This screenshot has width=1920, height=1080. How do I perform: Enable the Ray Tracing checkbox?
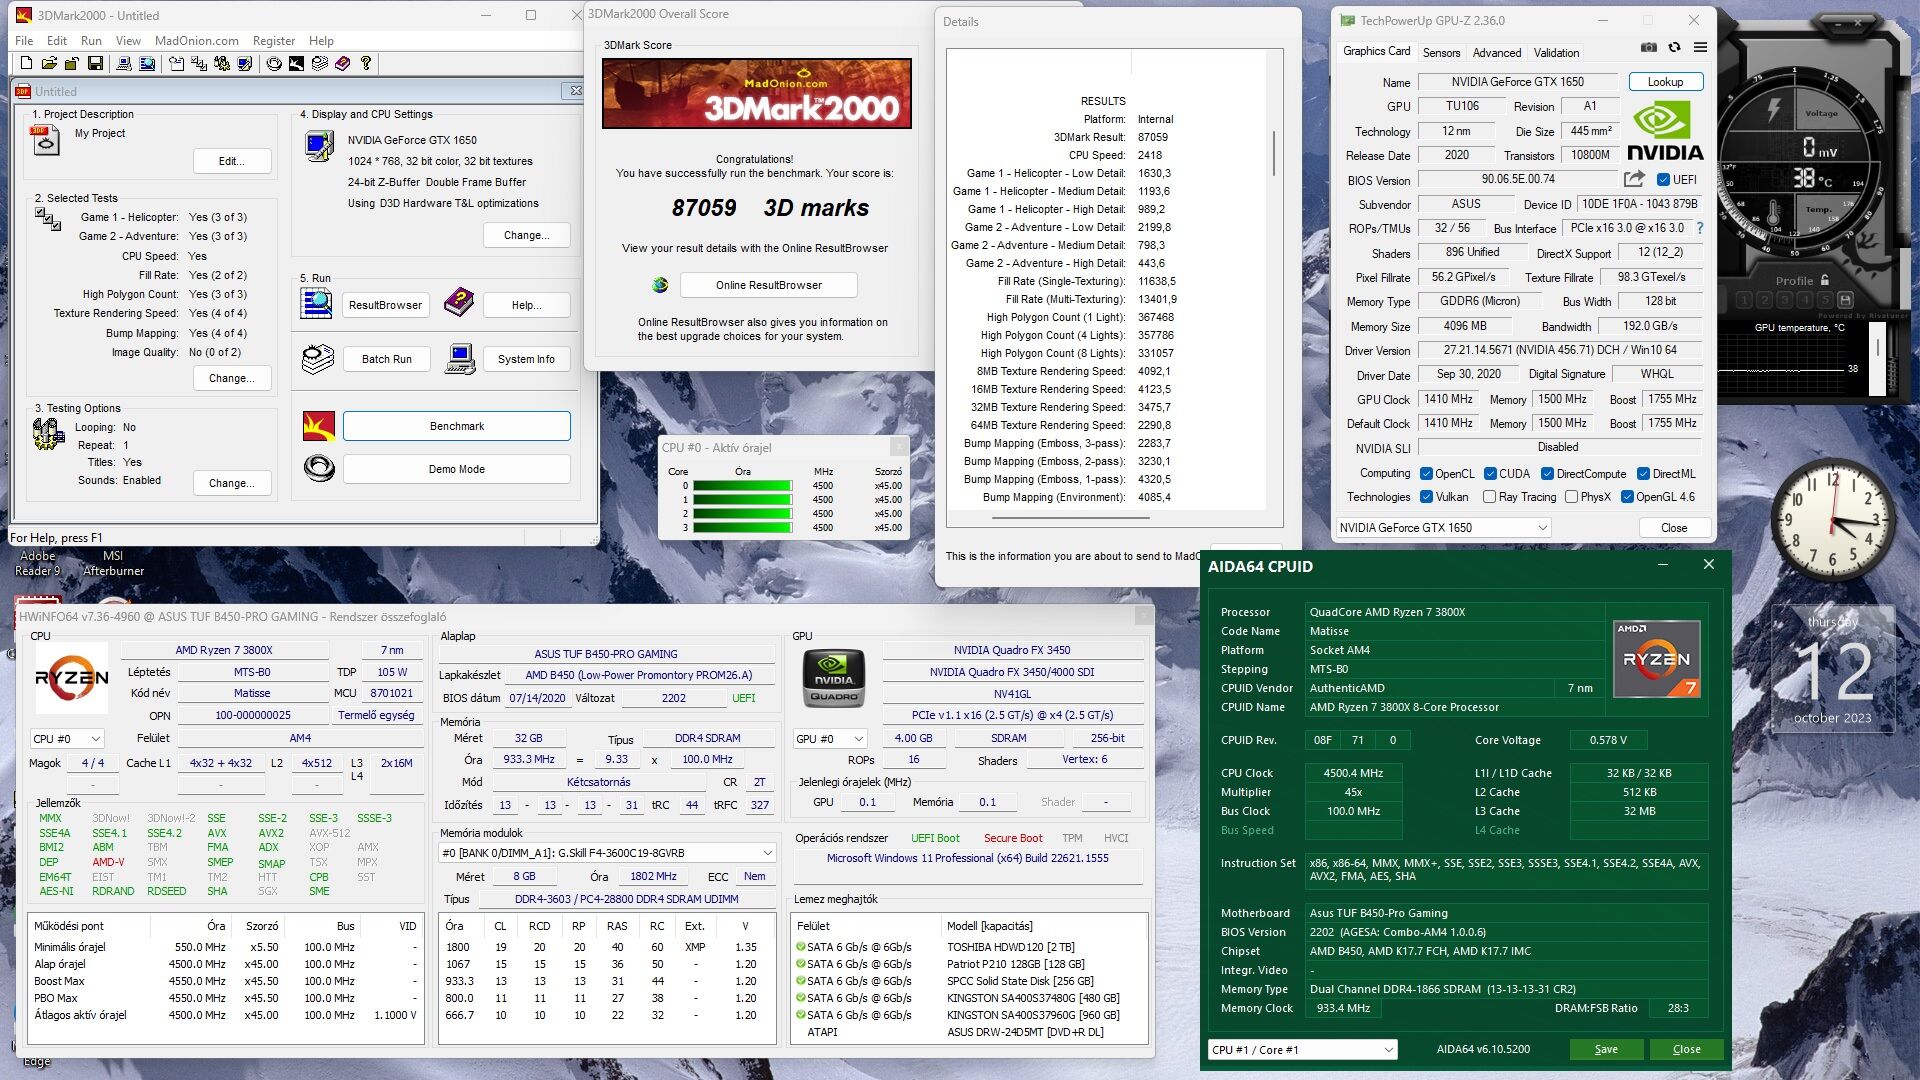pyautogui.click(x=1490, y=497)
